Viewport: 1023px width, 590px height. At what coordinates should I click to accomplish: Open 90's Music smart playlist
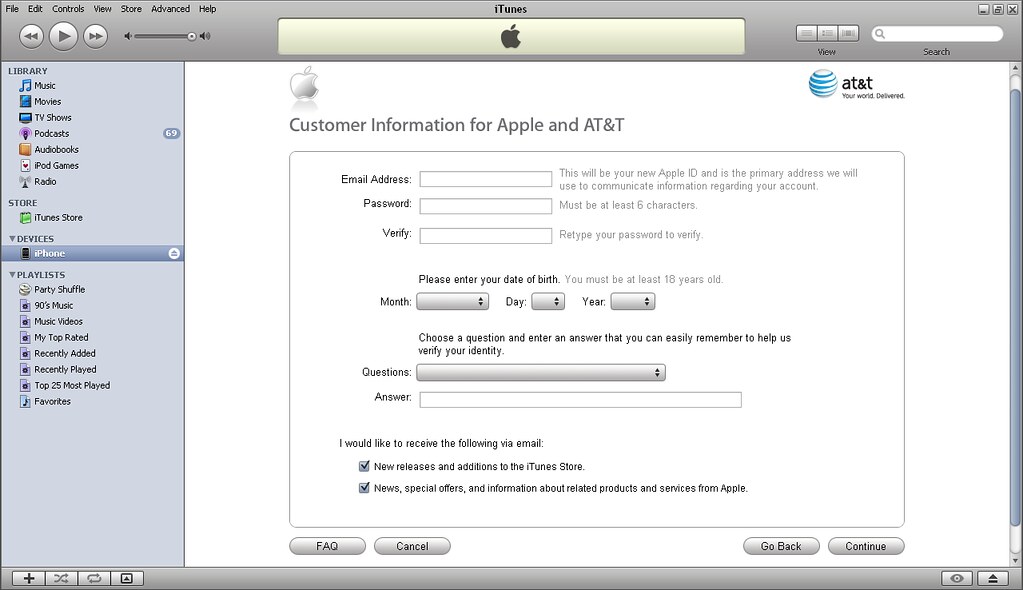point(53,305)
